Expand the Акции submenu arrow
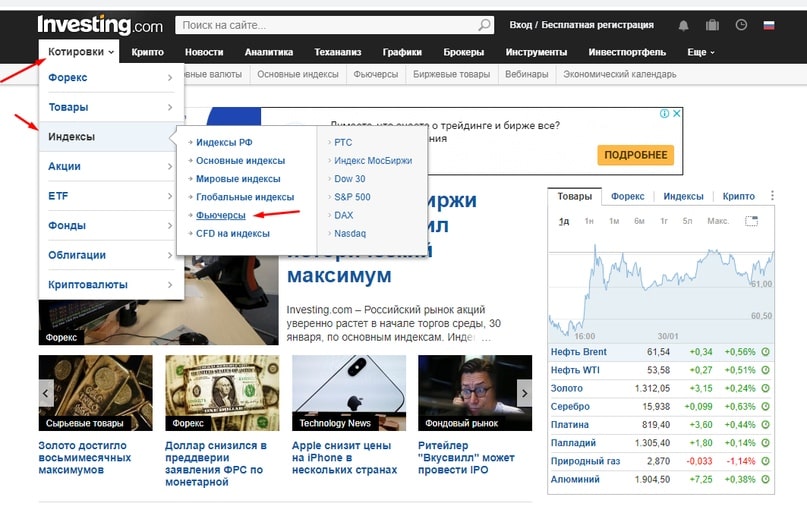The height and width of the screenshot is (519, 807). [x=170, y=166]
